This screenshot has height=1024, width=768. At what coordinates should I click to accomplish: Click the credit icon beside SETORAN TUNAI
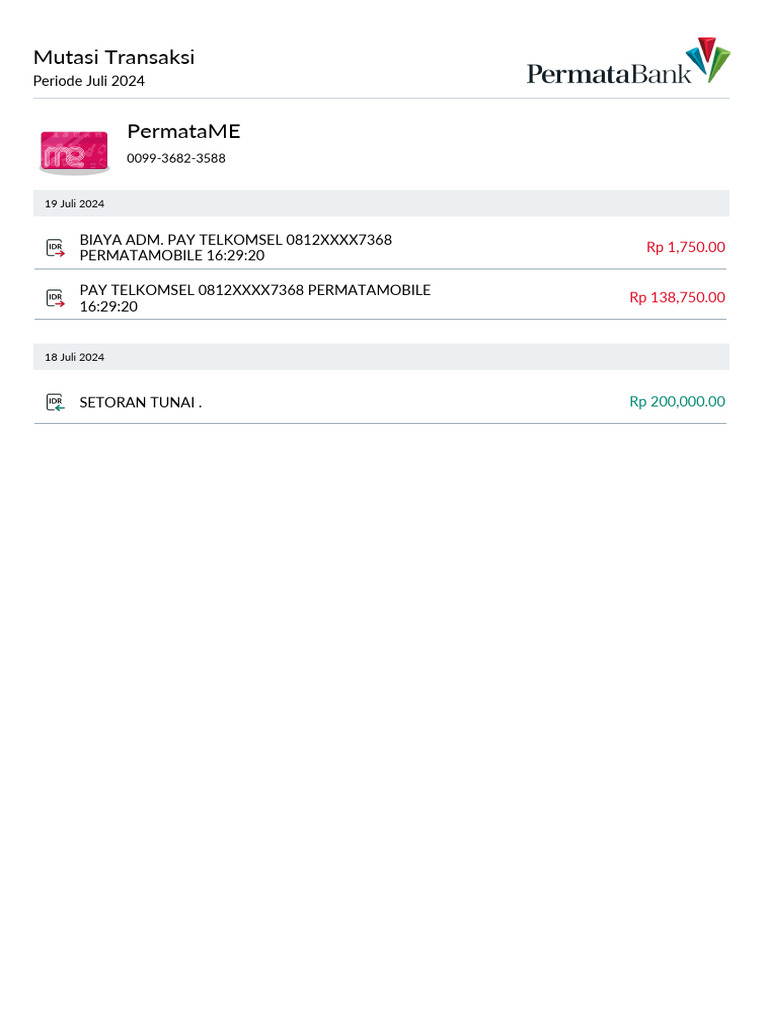[x=55, y=402]
